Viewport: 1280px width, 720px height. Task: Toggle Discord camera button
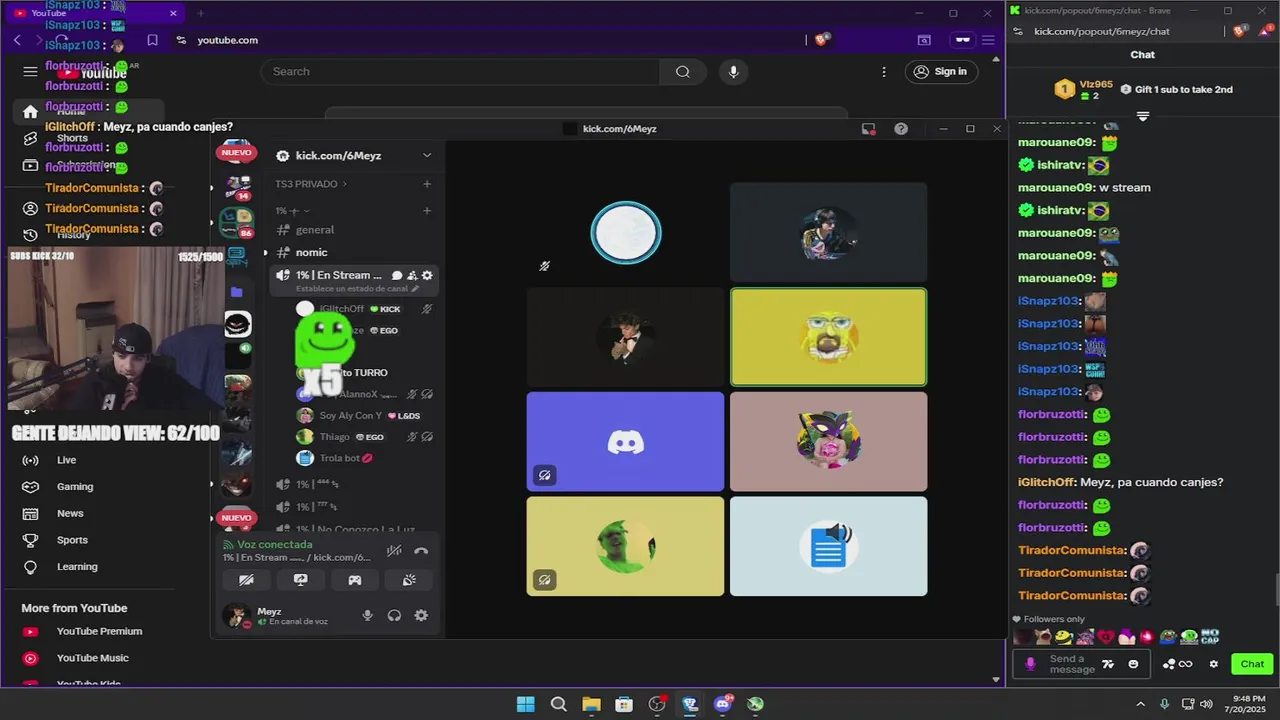(246, 580)
